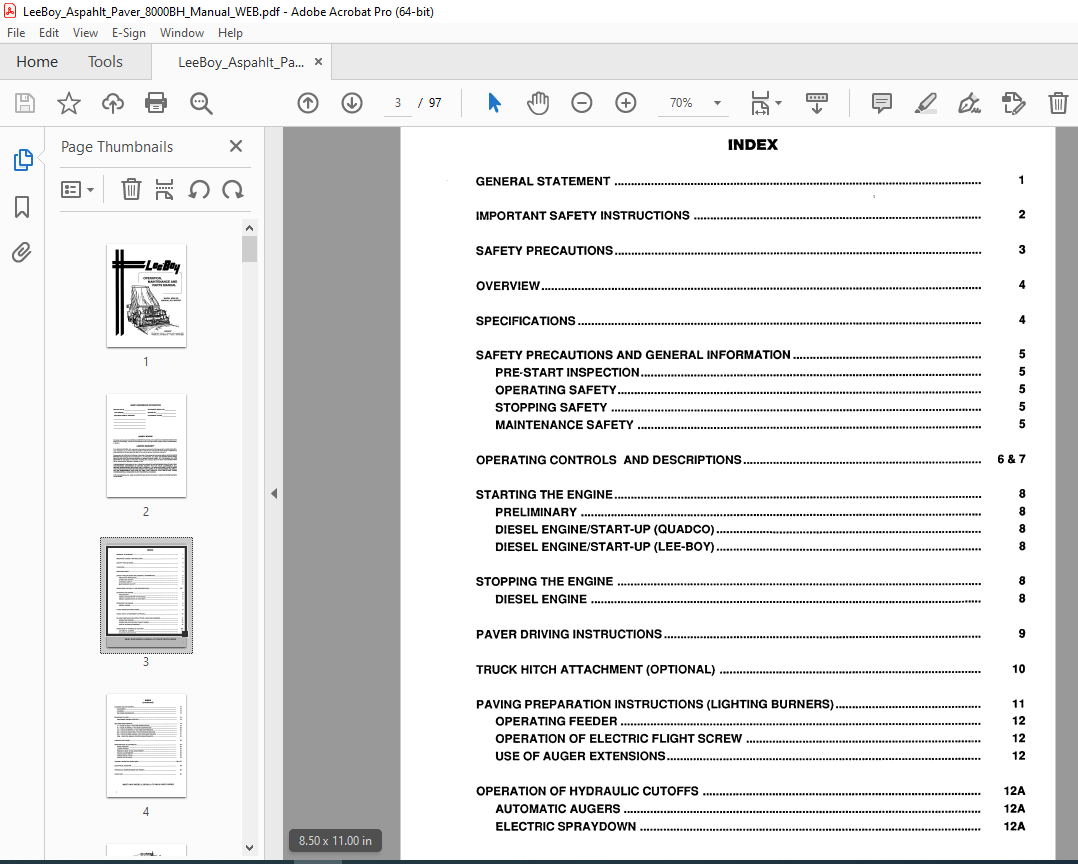Click the 70% zoom value field

[x=681, y=103]
